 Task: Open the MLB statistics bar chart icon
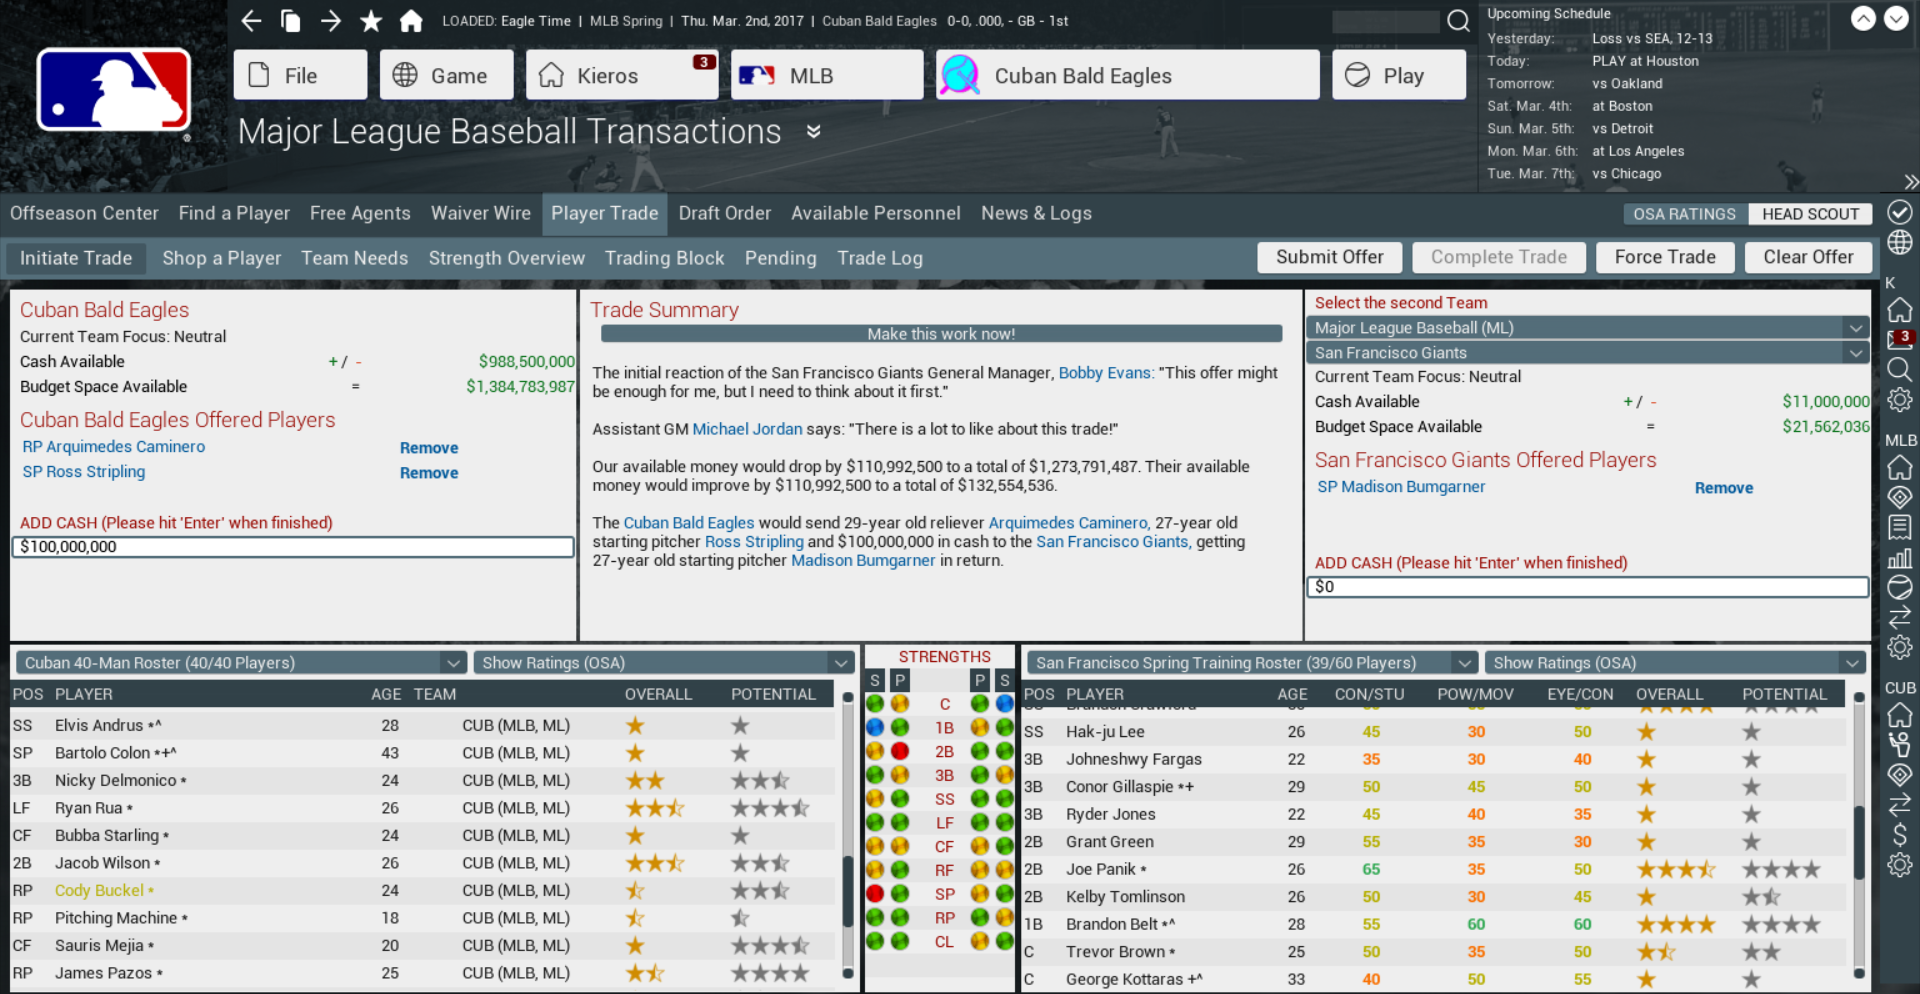click(x=1900, y=558)
